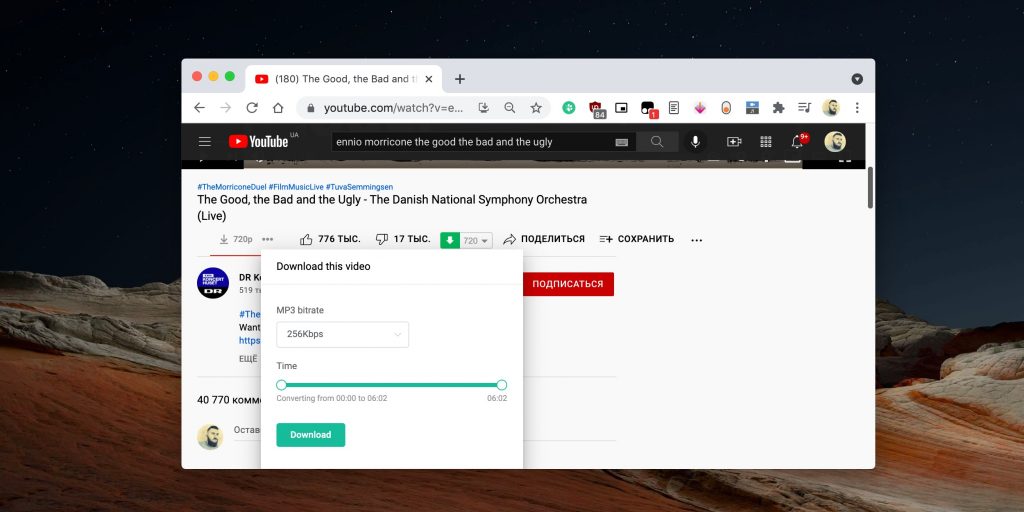Viewport: 1024px width, 512px height.
Task: Search by voice with microphone icon
Action: click(696, 142)
